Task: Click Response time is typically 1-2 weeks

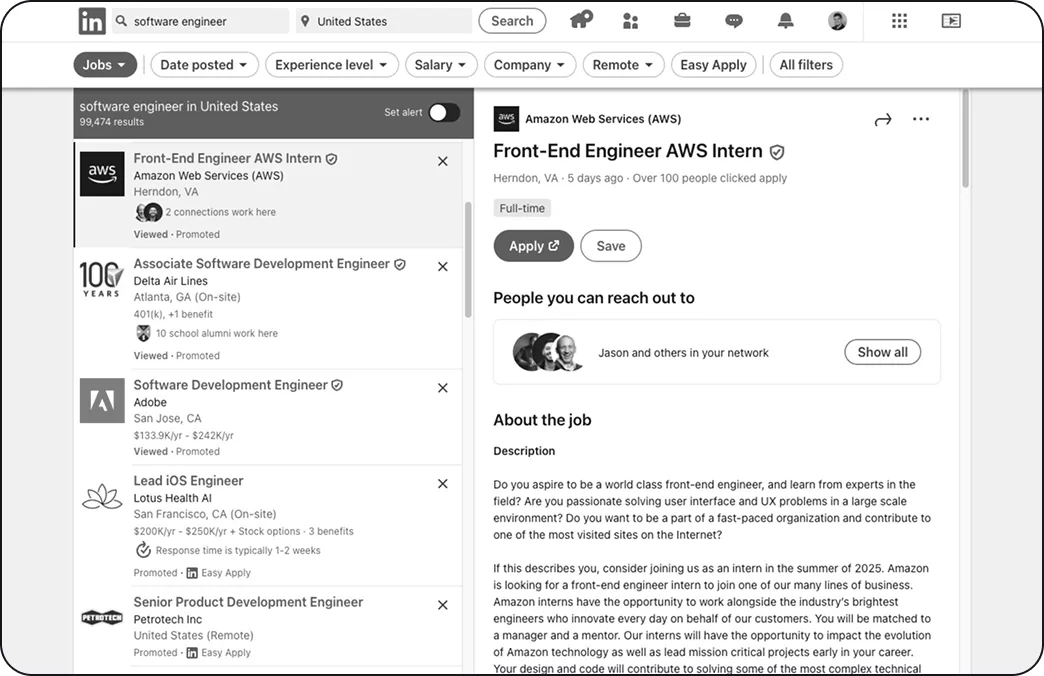Action: coord(238,550)
